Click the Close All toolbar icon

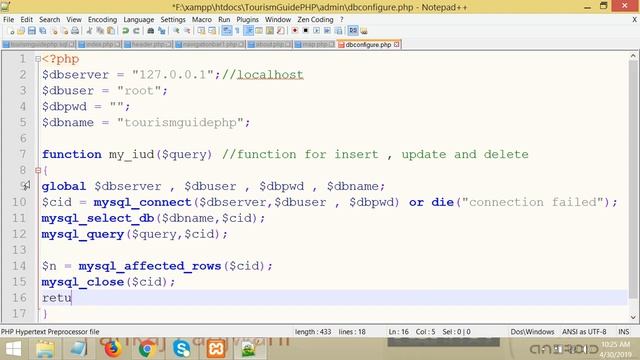click(64, 31)
